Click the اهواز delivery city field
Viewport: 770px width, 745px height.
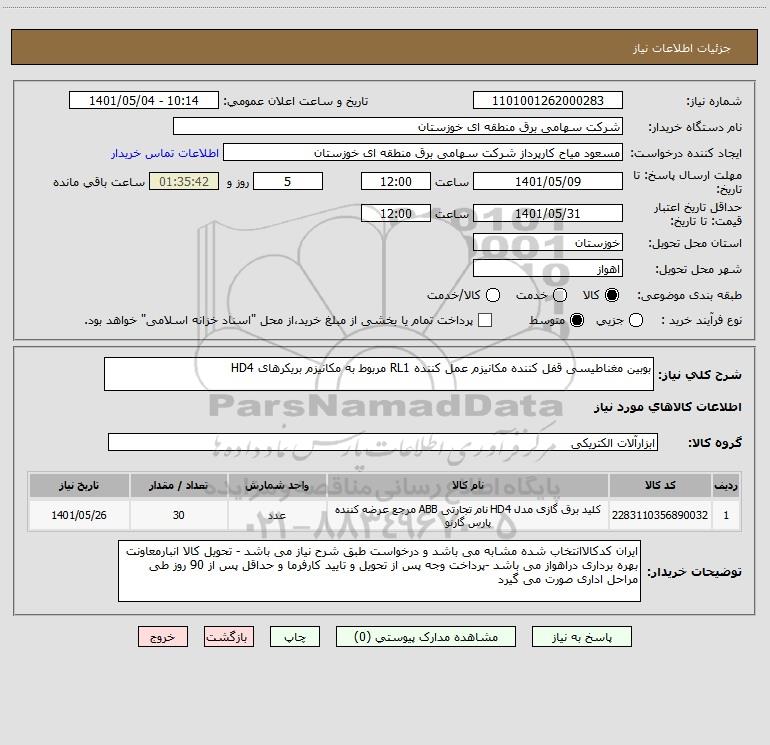[x=548, y=269]
